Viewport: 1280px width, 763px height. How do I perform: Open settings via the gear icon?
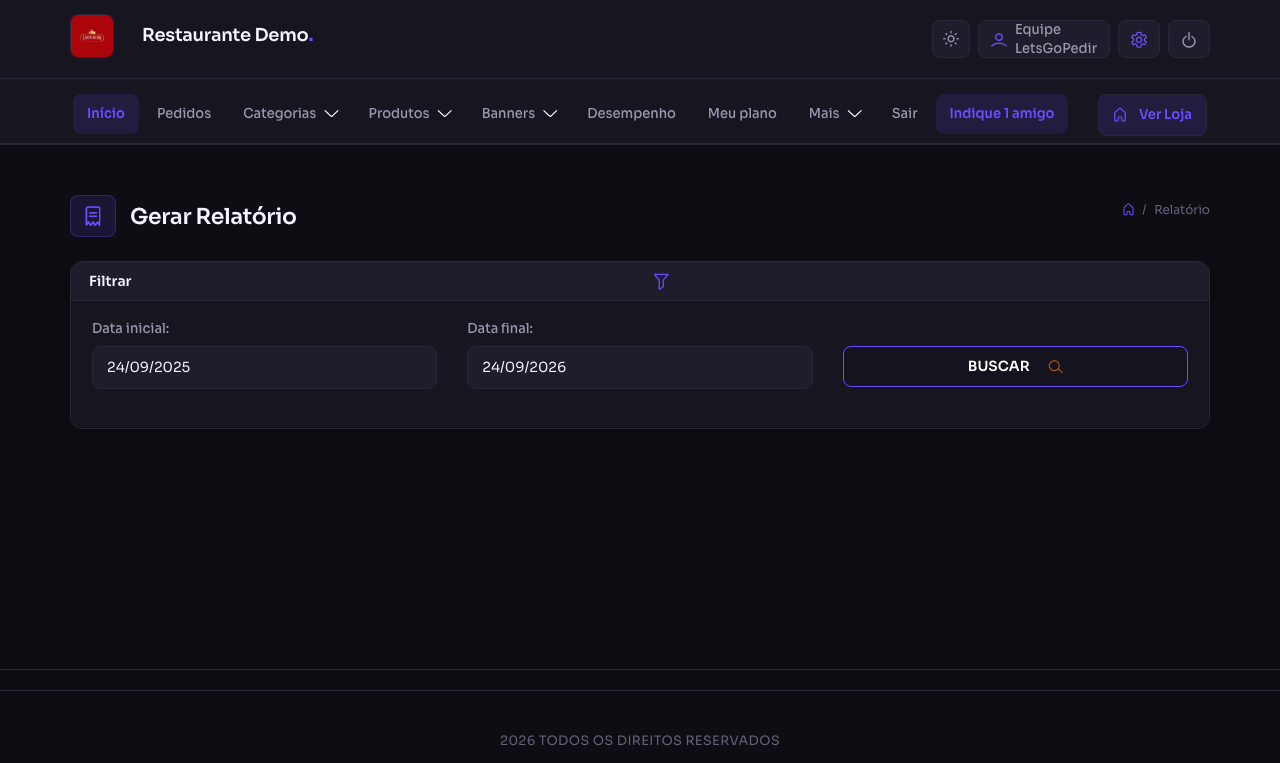(1139, 39)
